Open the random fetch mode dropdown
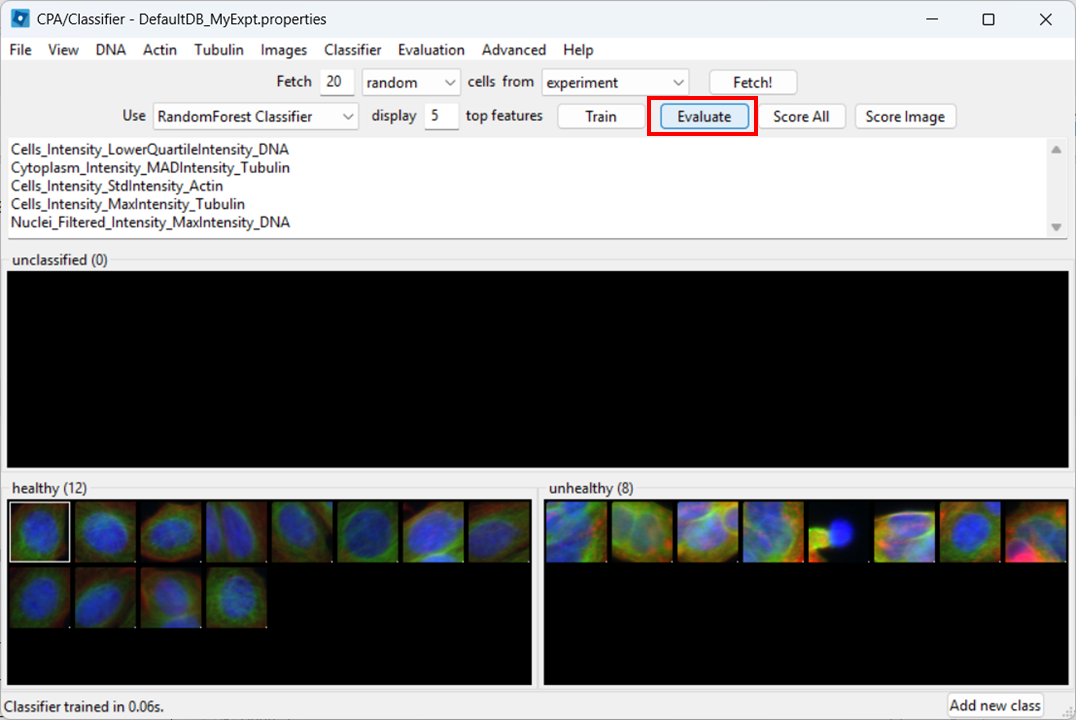The width and height of the screenshot is (1076, 720). [x=410, y=81]
